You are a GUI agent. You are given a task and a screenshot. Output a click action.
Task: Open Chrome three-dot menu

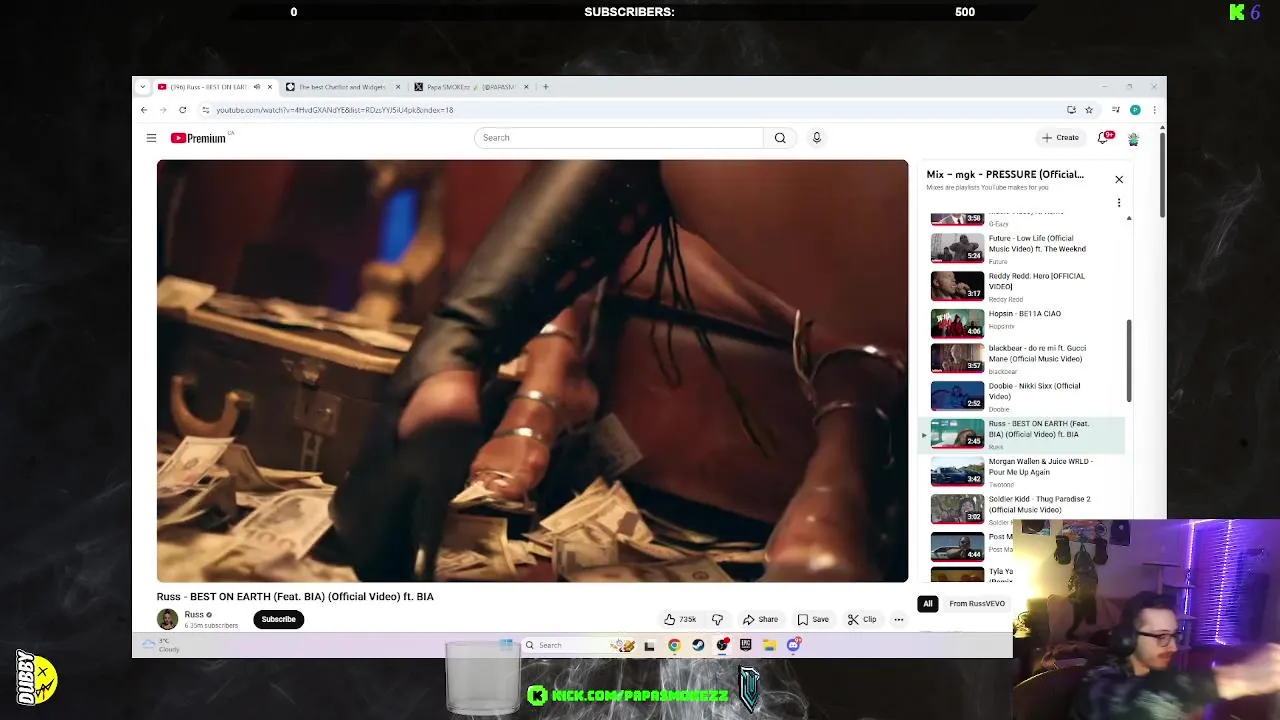coord(1154,110)
